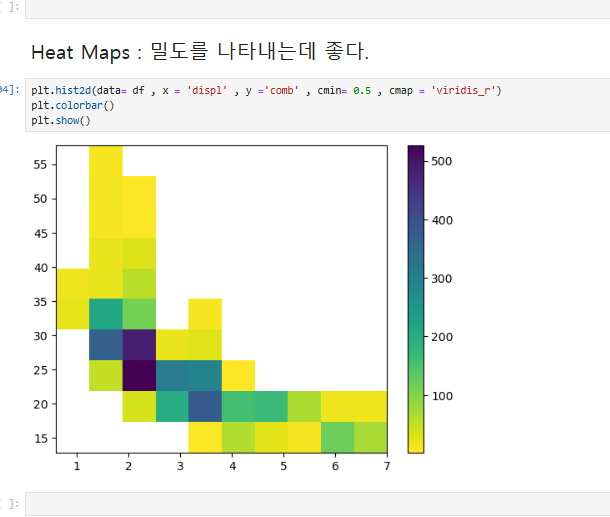This screenshot has height=517, width=610.
Task: Click the 'displ' string in code
Action: [207, 91]
